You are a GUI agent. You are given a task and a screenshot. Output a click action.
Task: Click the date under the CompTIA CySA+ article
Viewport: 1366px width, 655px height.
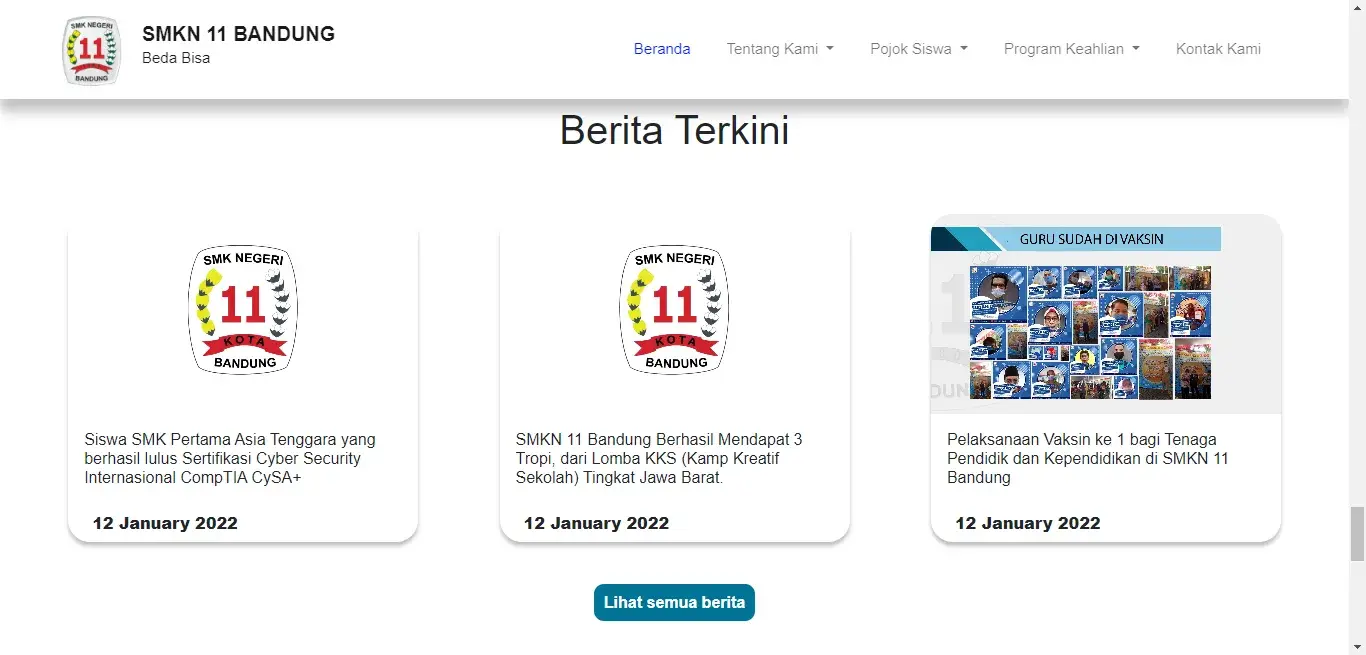[165, 523]
